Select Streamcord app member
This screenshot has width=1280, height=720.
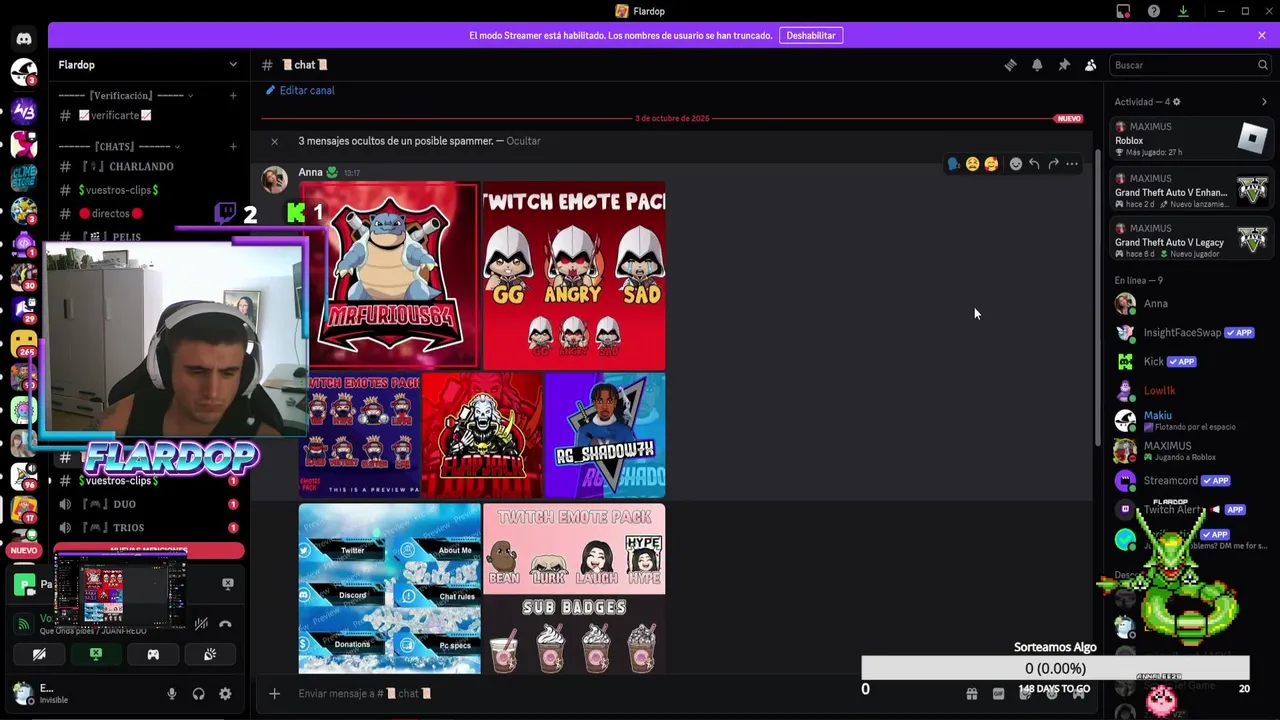point(1191,480)
